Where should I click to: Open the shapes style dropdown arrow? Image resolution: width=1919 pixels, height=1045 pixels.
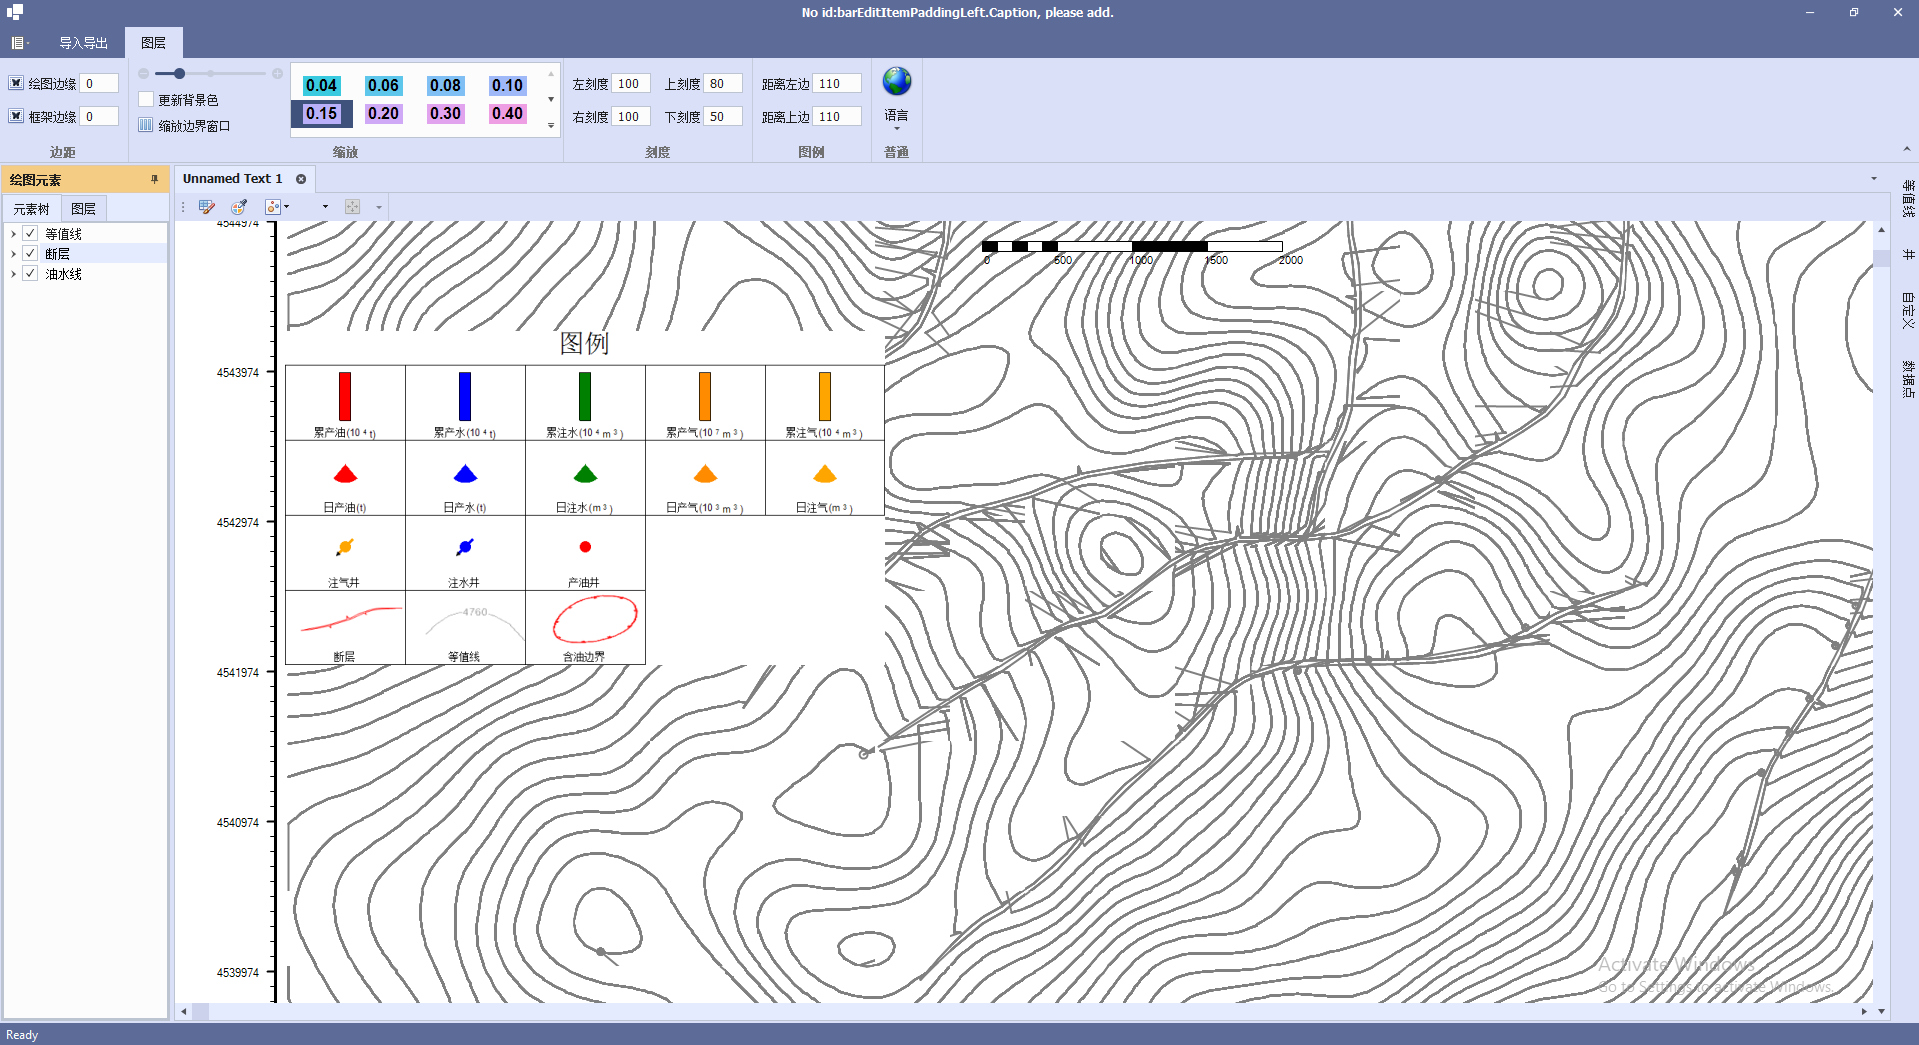coord(286,207)
